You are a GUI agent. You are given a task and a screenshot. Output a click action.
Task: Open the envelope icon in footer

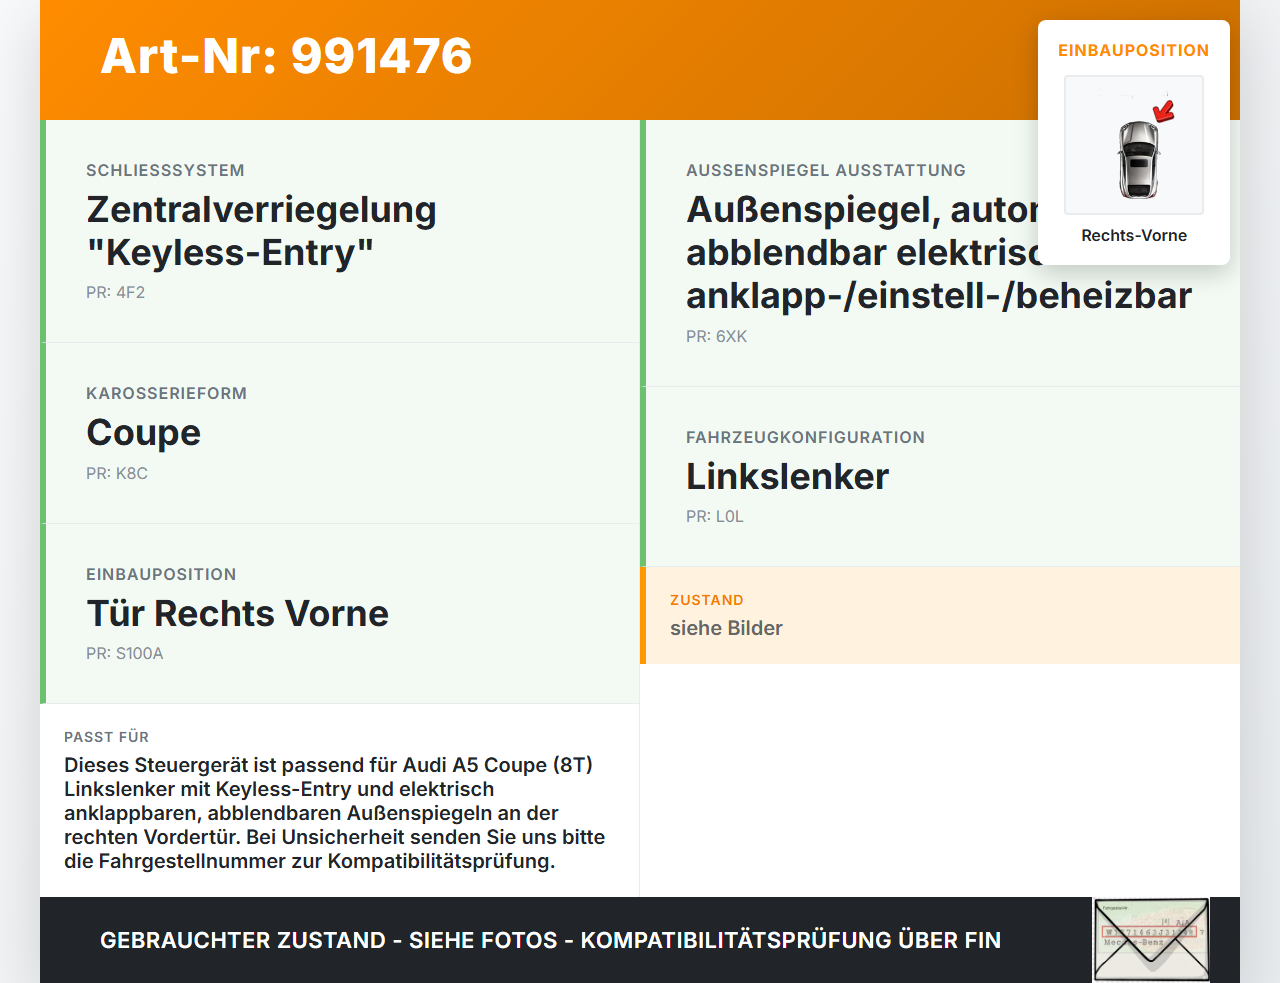tap(1151, 940)
